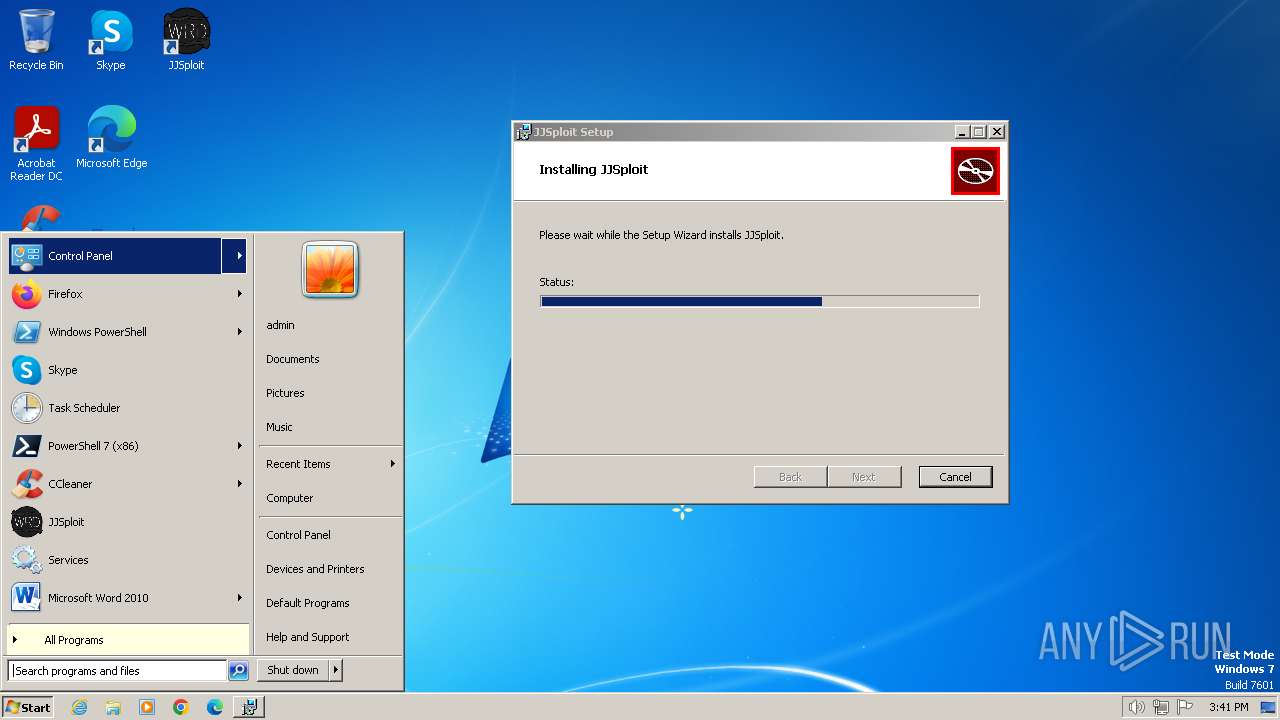
Task: Expand the Windows PowerShell jump list arrow
Action: (x=239, y=332)
